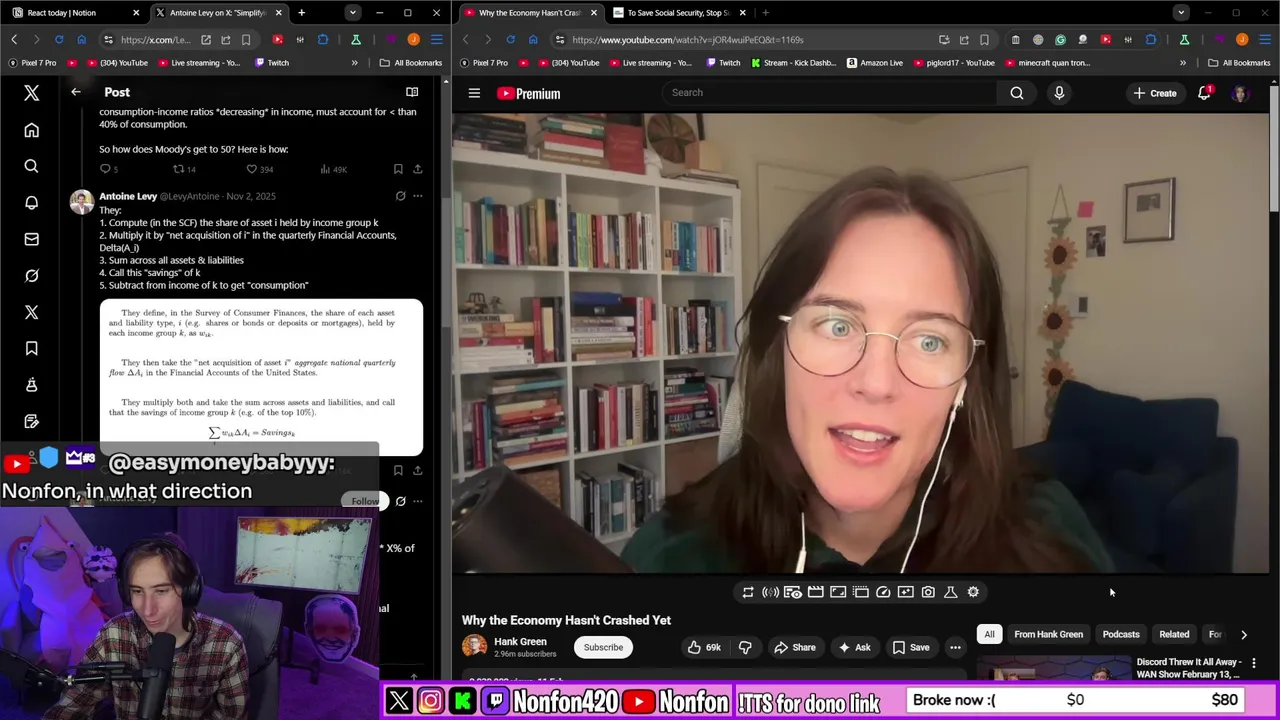The image size is (1280, 720).
Task: Open X messages envelope icon
Action: [31, 239]
